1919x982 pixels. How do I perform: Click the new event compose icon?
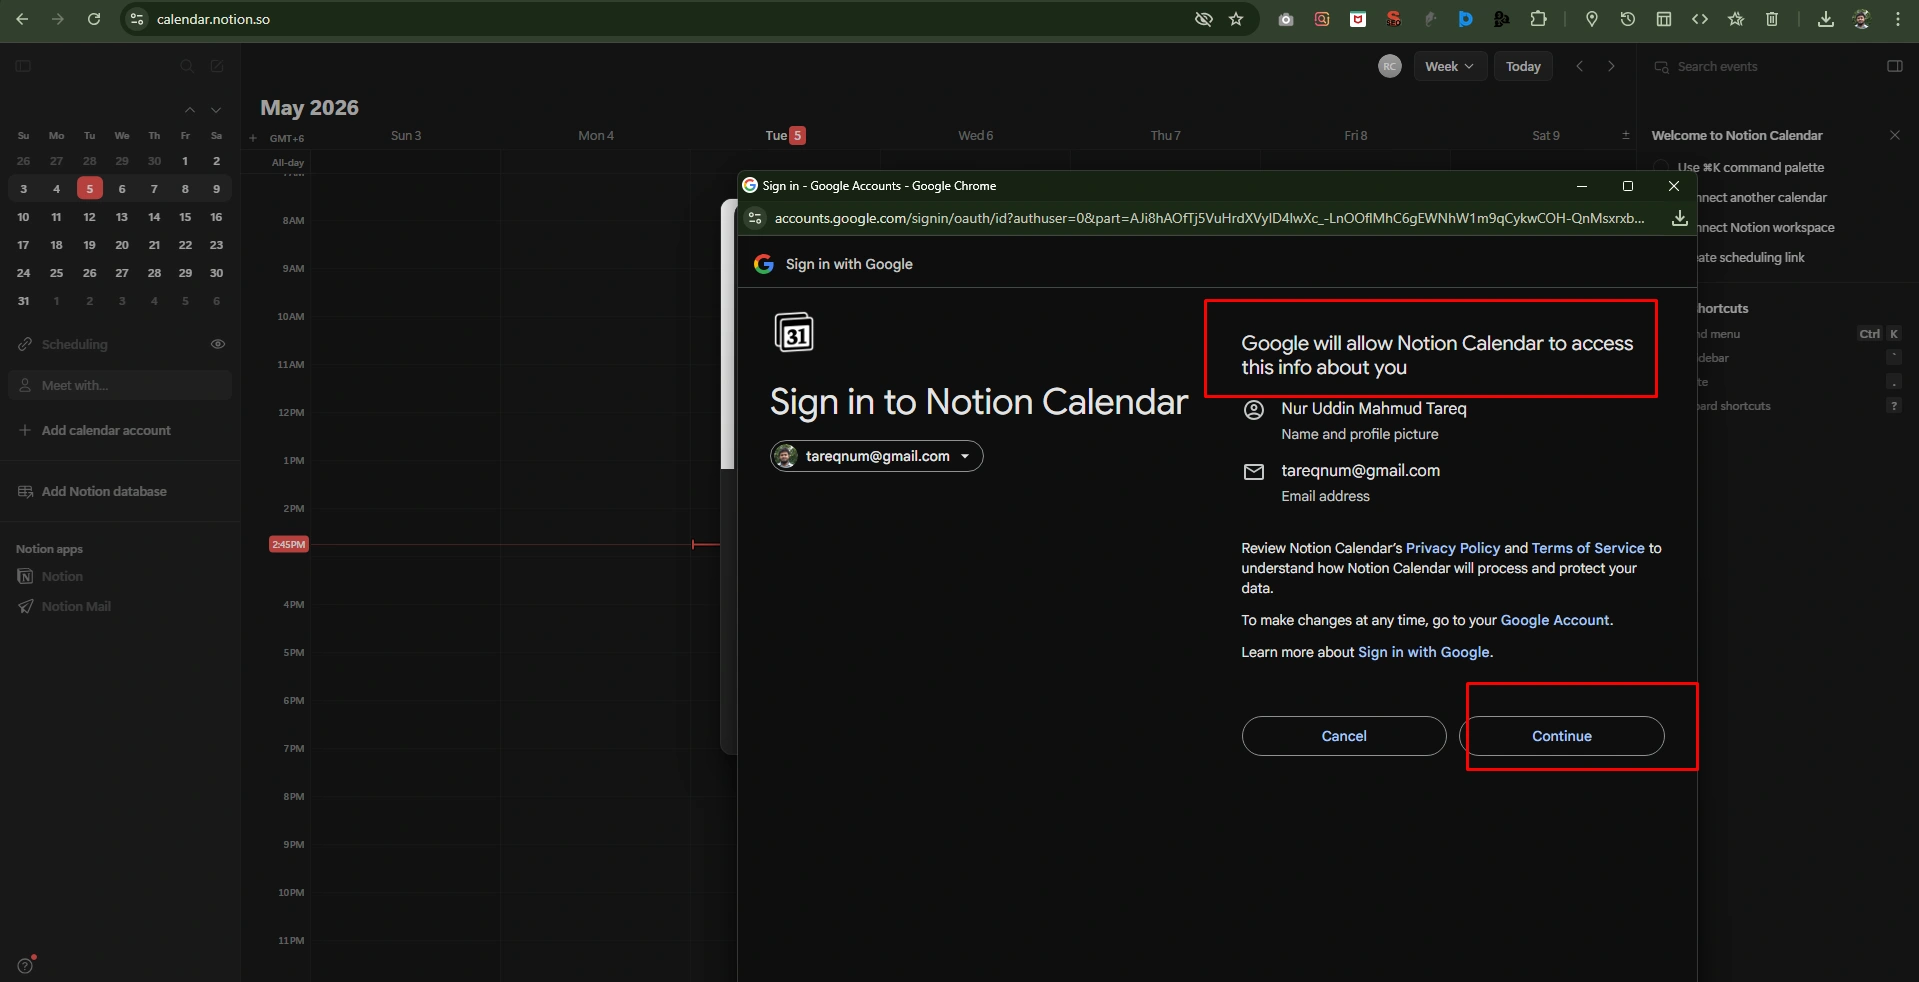pyautogui.click(x=217, y=66)
